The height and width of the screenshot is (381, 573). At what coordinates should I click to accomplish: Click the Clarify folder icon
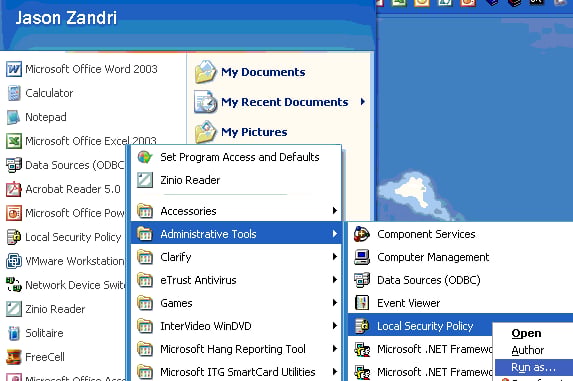[x=145, y=257]
